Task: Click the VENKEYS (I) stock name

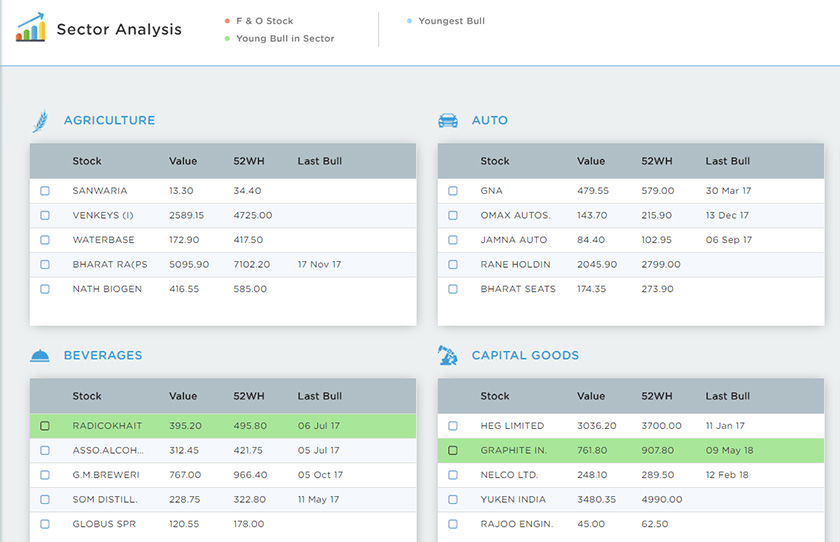Action: coord(103,215)
